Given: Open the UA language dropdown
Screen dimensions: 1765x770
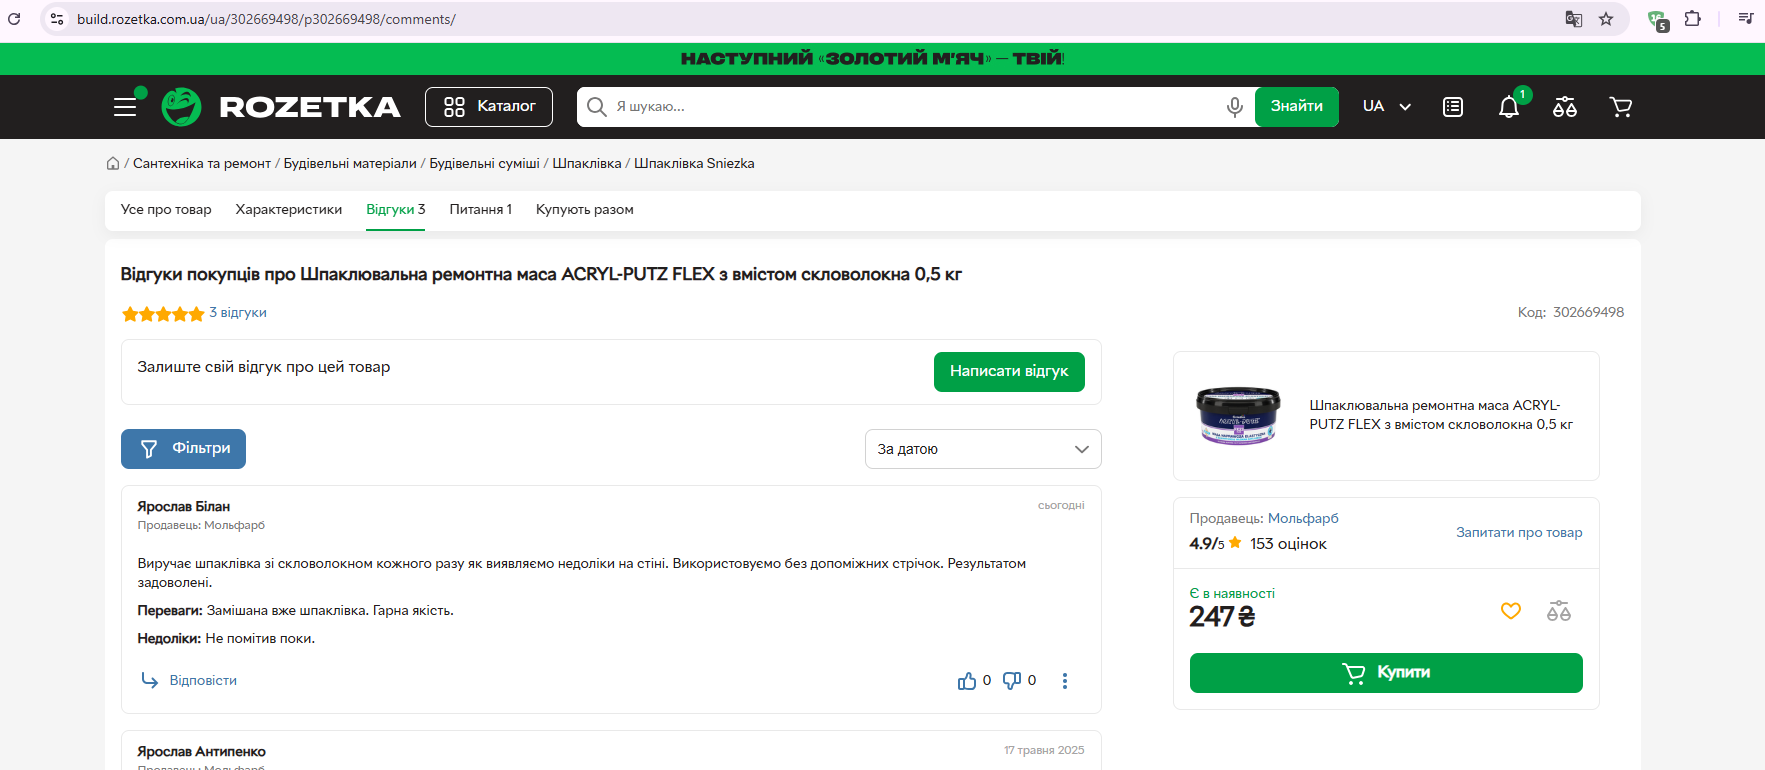Looking at the screenshot, I should click(1387, 107).
